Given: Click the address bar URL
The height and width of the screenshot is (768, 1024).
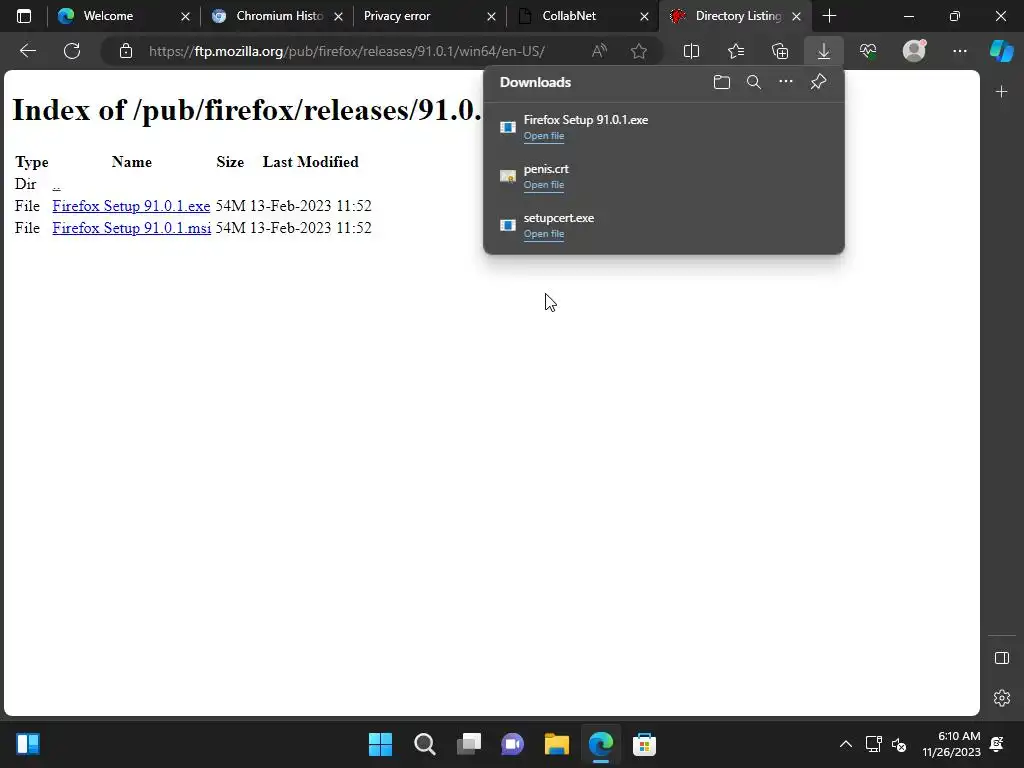Looking at the screenshot, I should click(346, 51).
